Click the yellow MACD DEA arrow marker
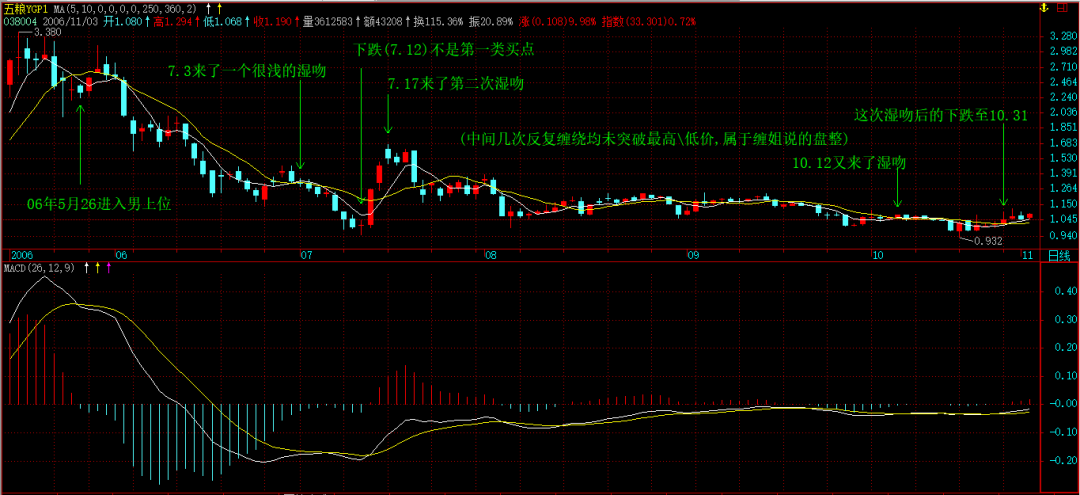1080x495 pixels. tap(98, 268)
